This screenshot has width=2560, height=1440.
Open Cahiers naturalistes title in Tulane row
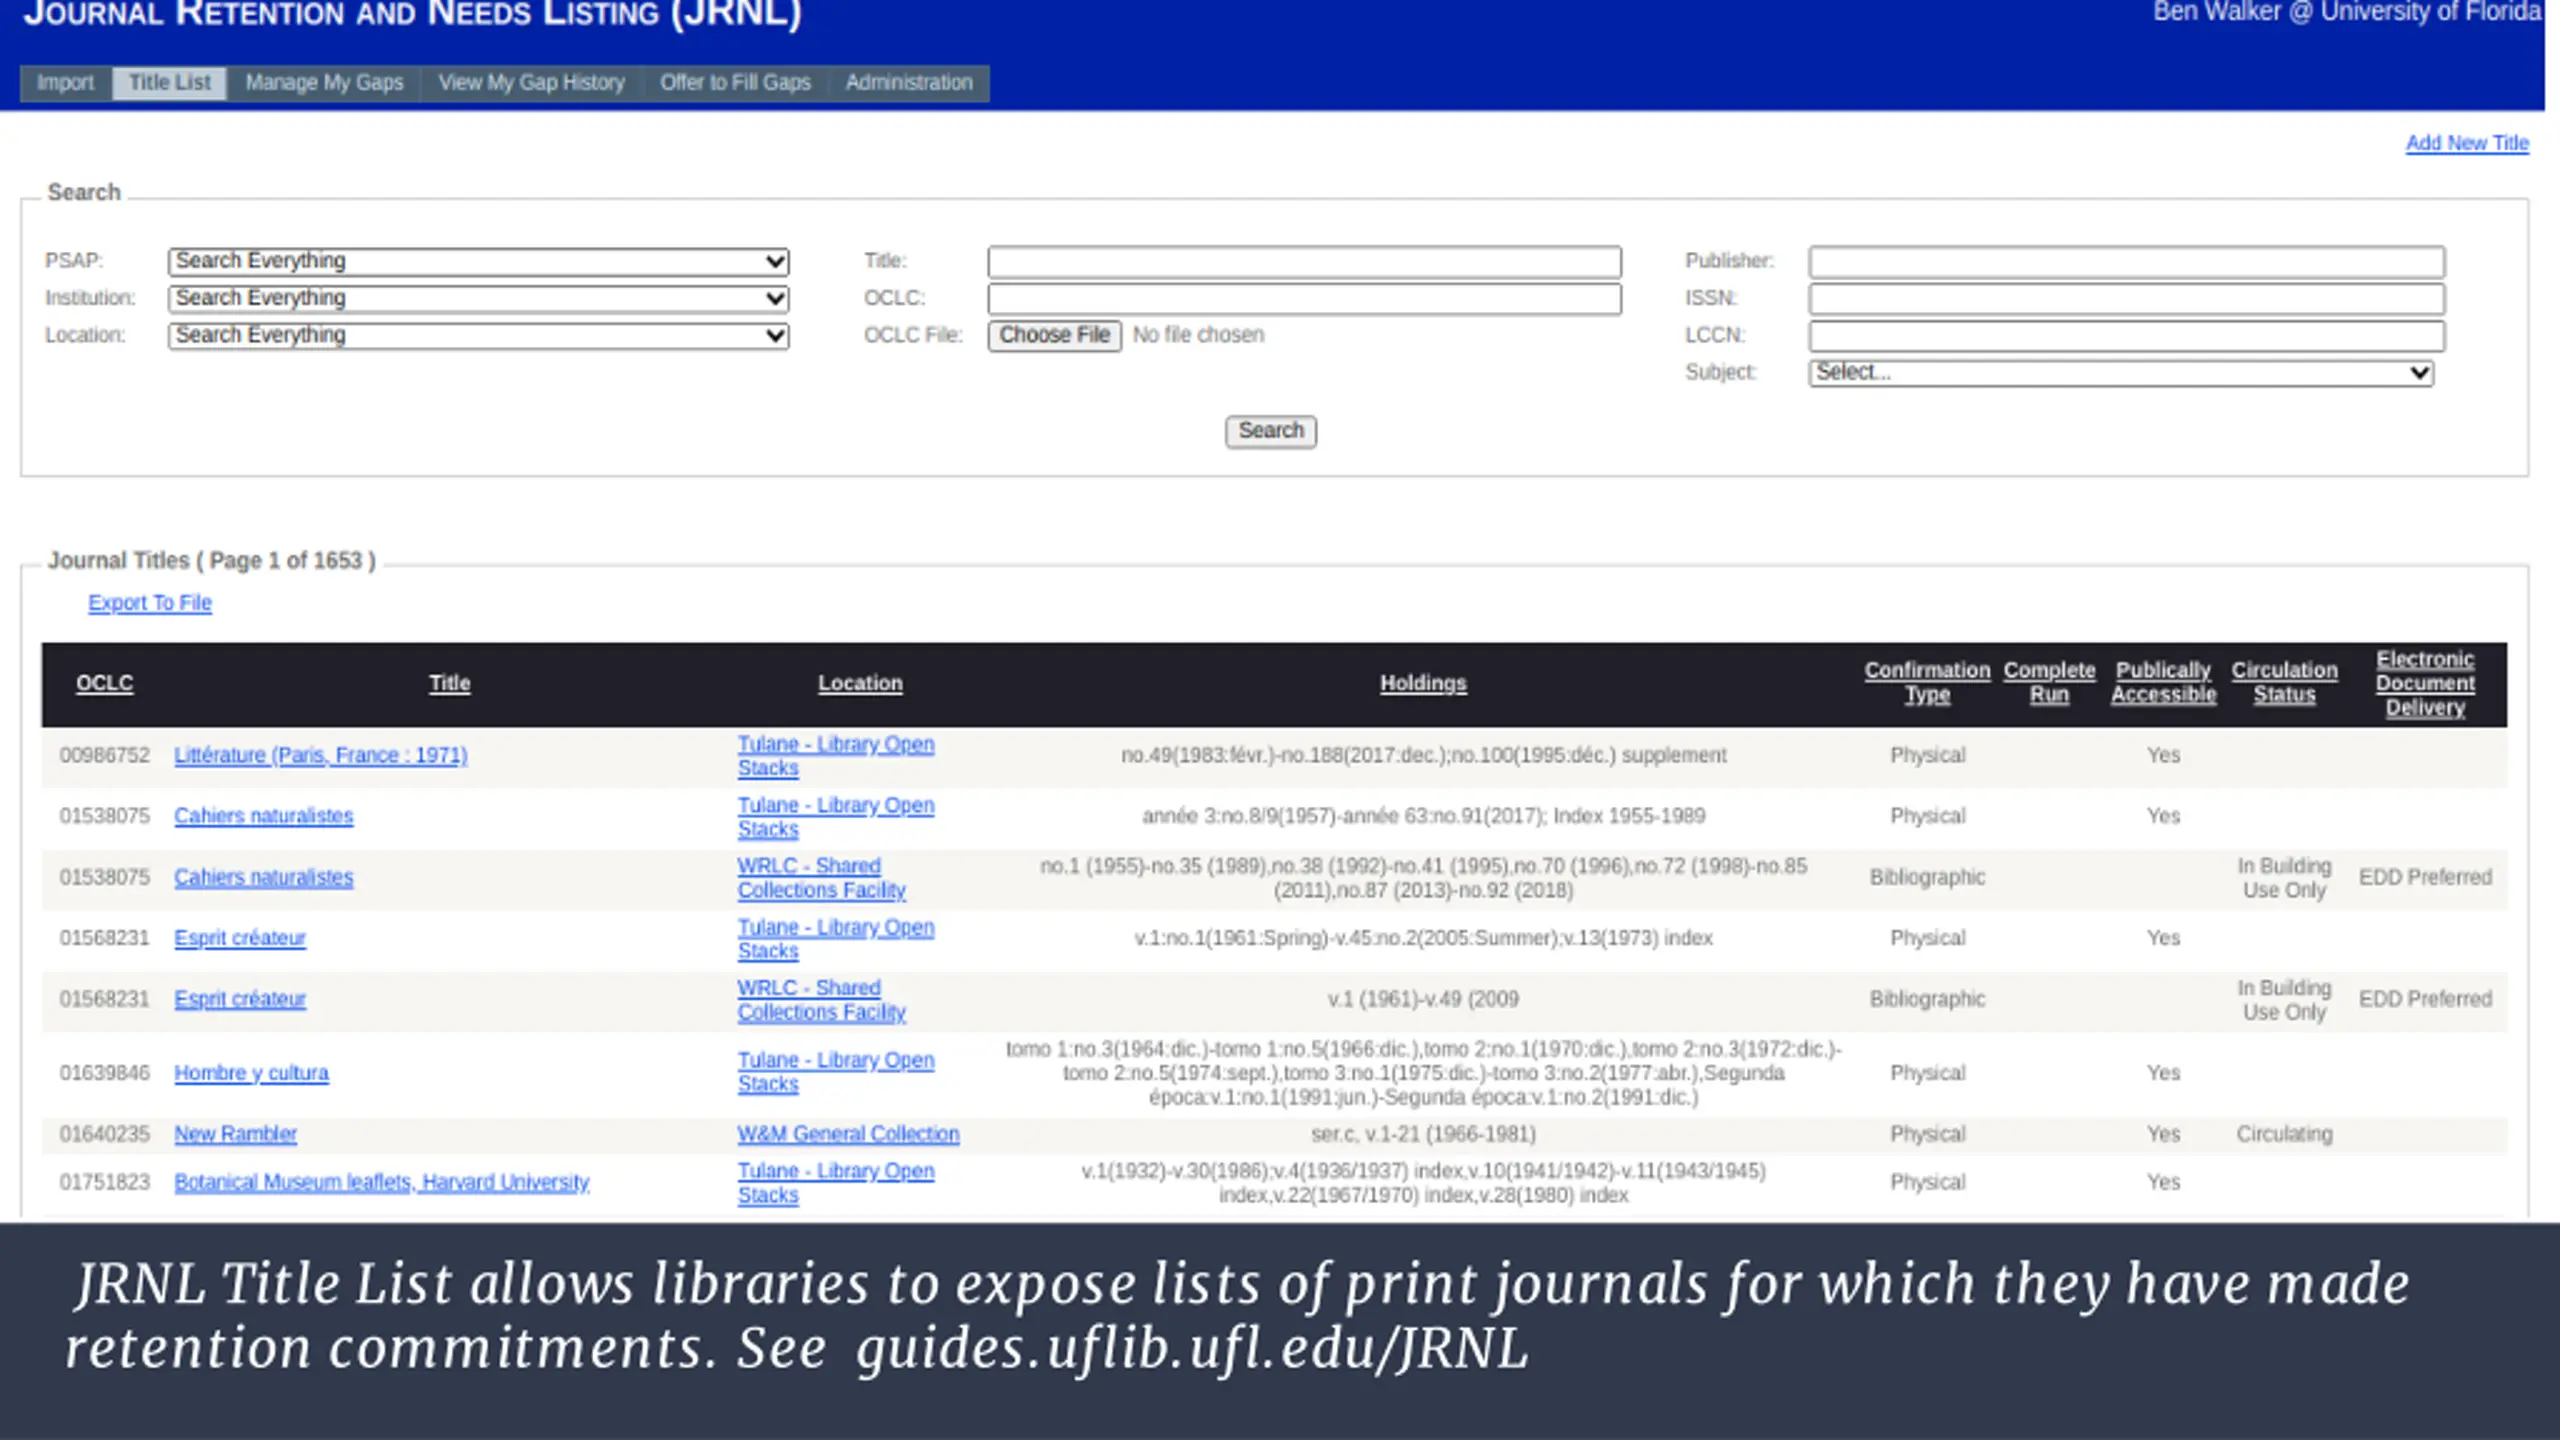coord(263,816)
